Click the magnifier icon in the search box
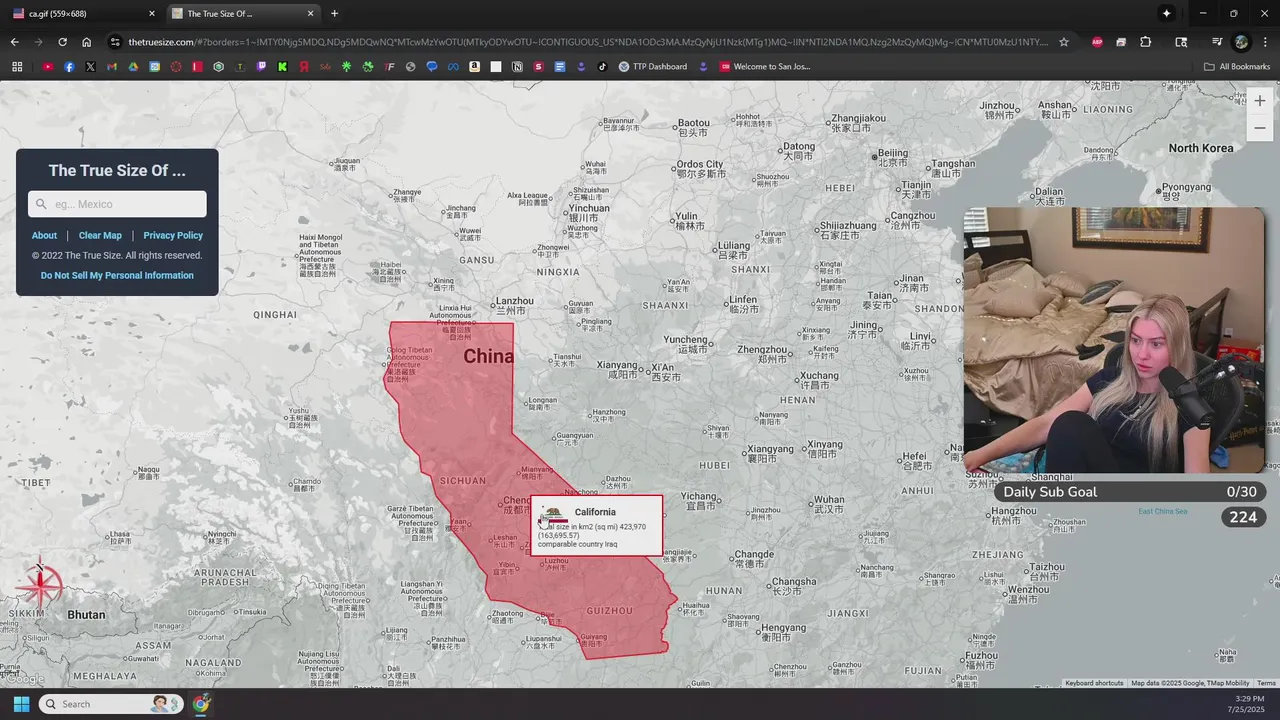This screenshot has height=720, width=1280. click(x=41, y=204)
